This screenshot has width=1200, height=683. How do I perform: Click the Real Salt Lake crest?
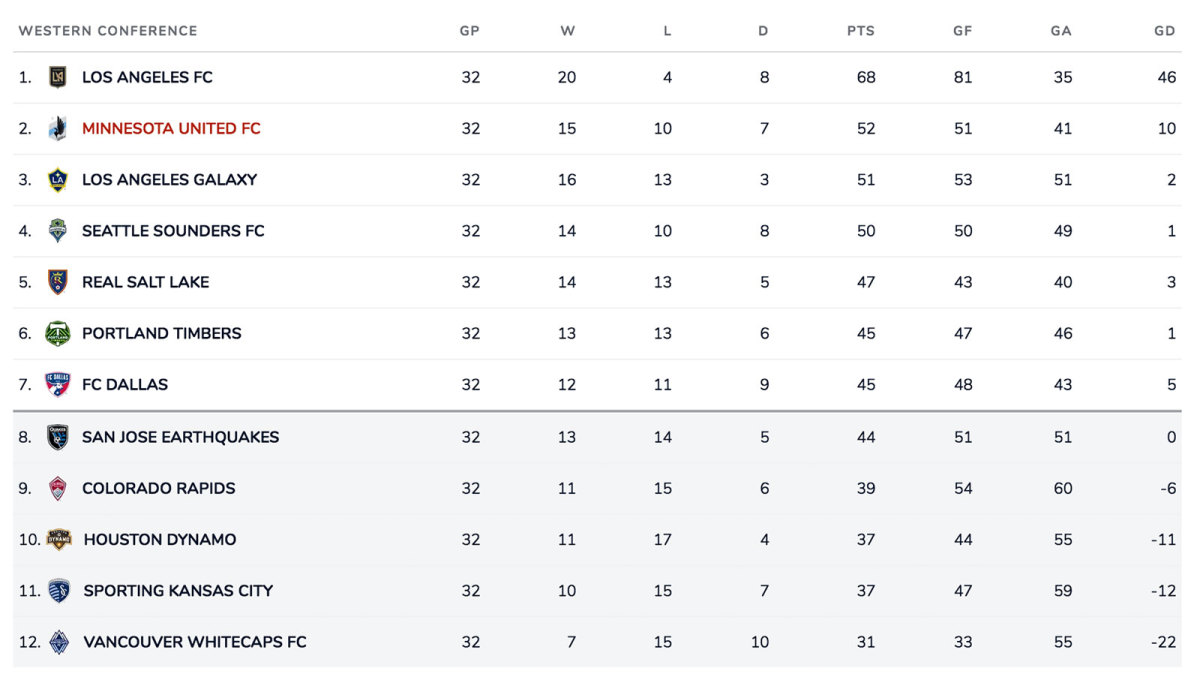click(58, 282)
